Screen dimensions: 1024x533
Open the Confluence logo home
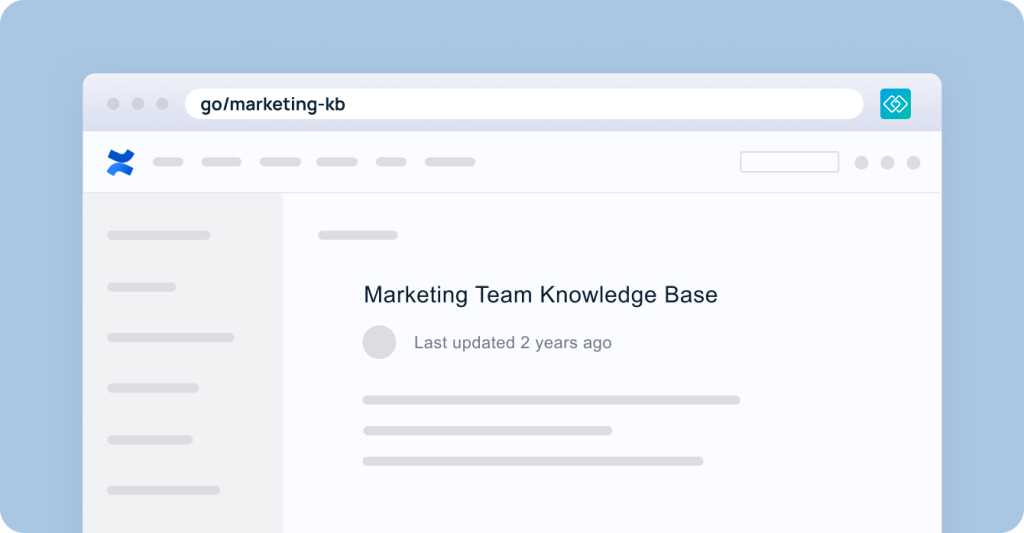point(121,163)
